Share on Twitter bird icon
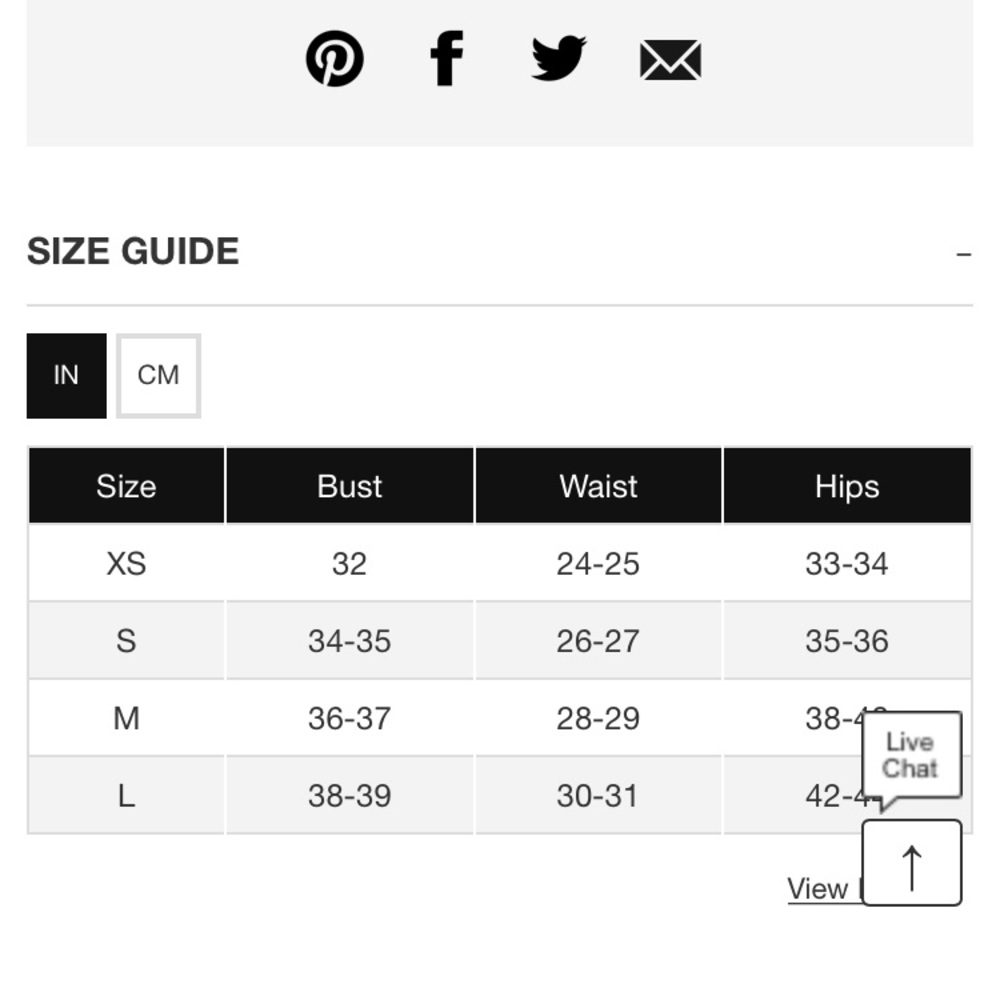Screen dimensions: 1000x1000 (x=559, y=58)
